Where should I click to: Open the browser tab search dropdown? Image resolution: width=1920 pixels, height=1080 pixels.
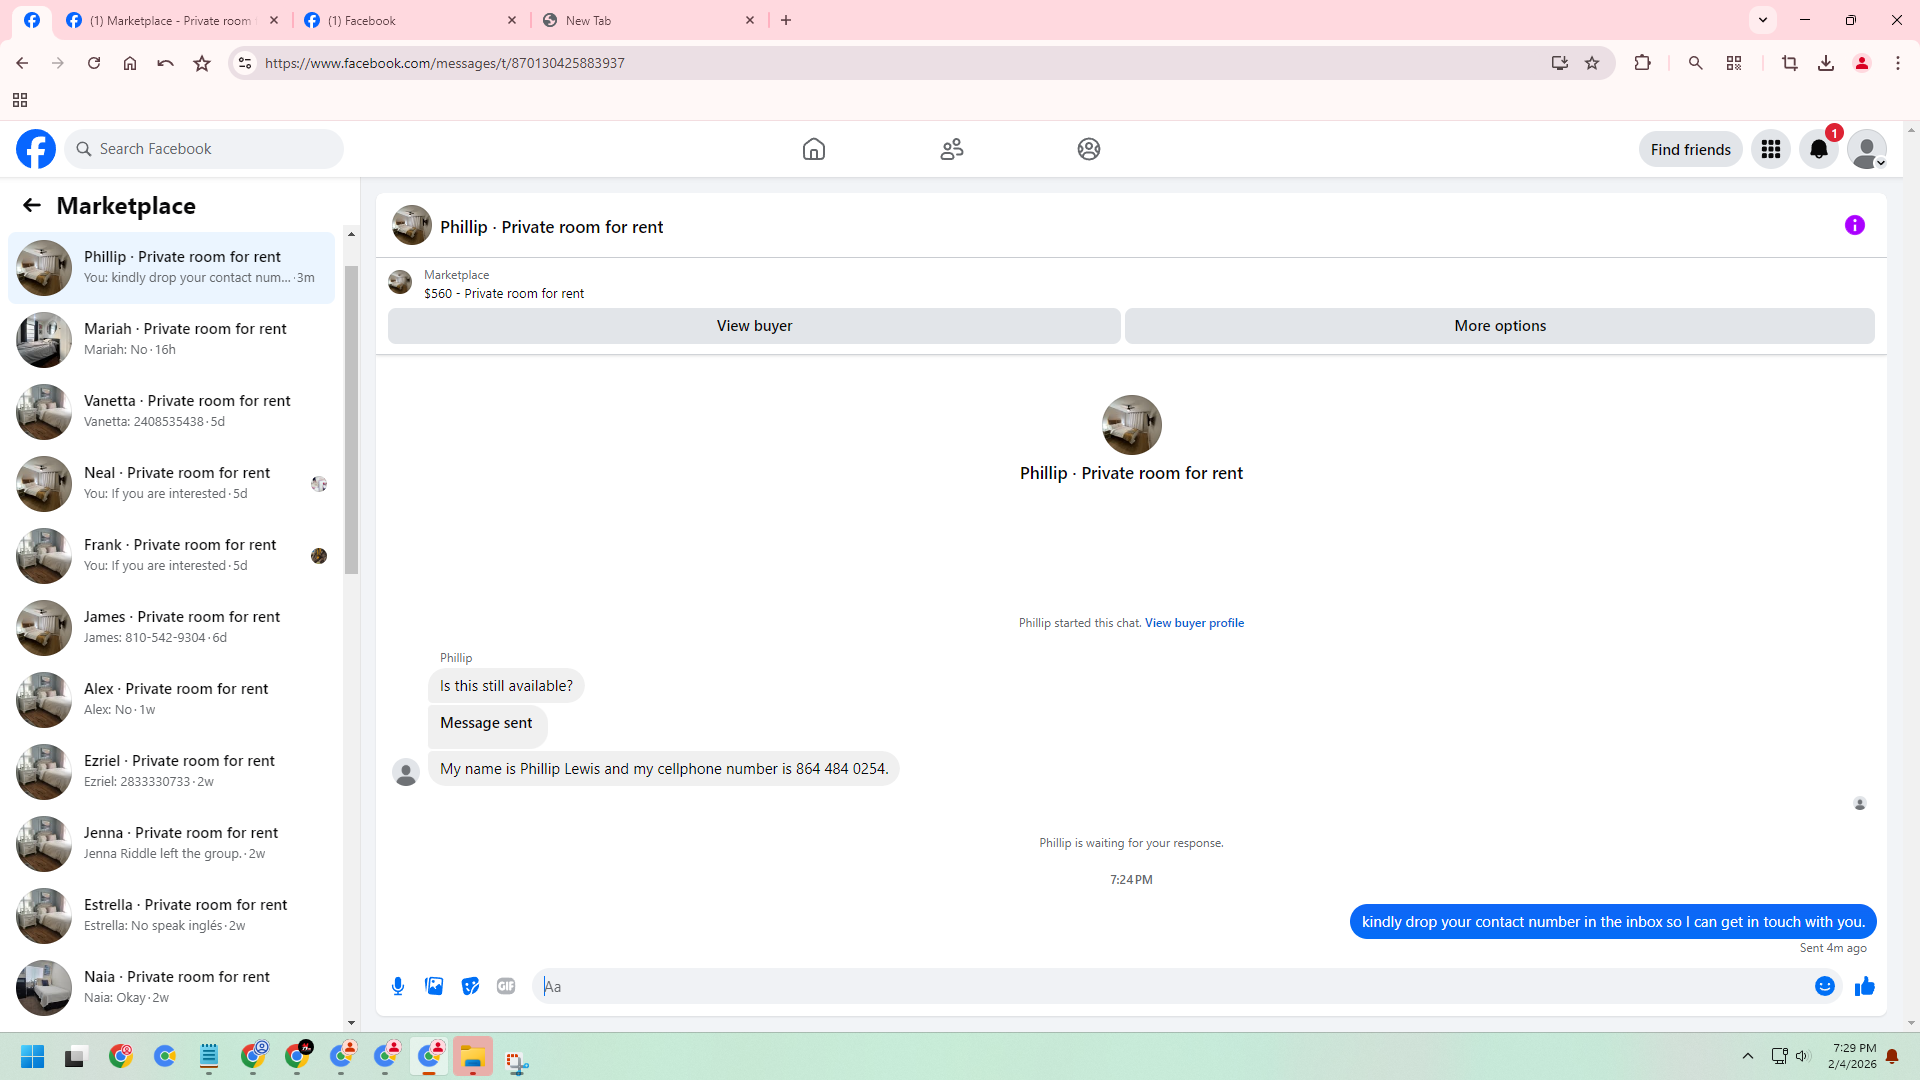1762,20
